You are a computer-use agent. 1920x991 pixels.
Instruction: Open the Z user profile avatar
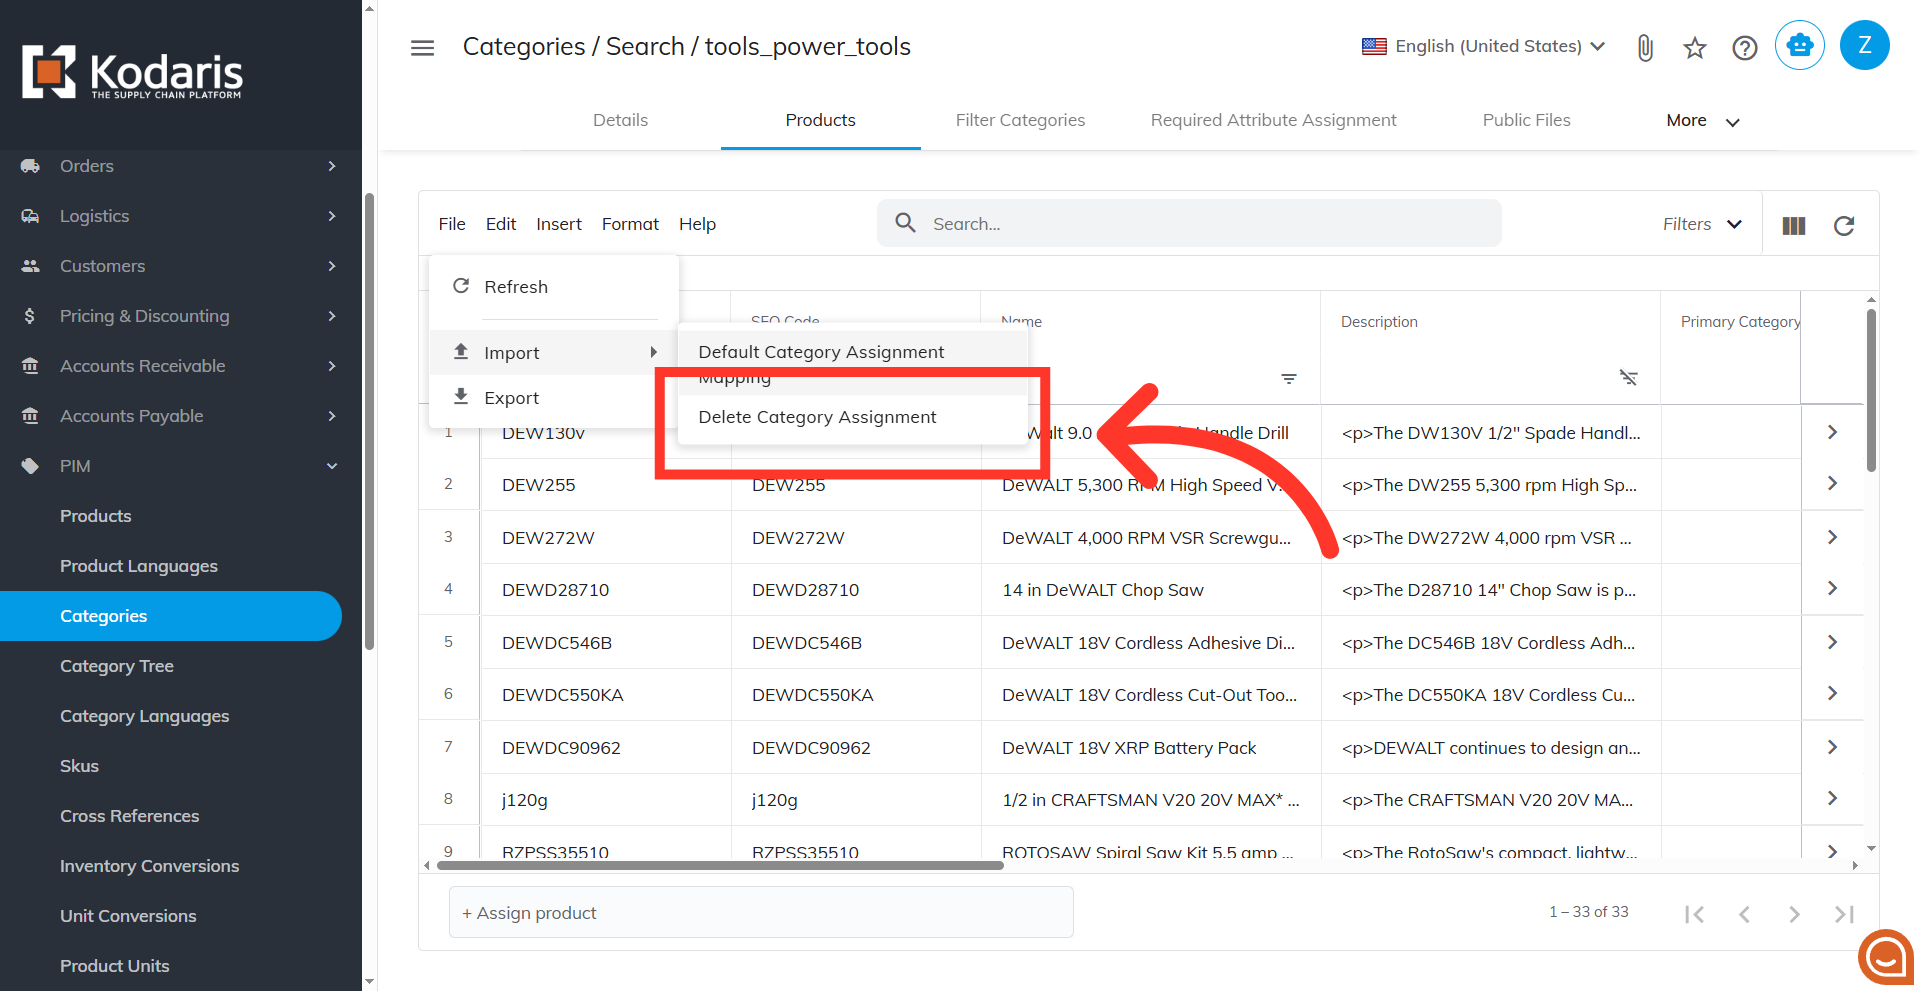pyautogui.click(x=1865, y=45)
